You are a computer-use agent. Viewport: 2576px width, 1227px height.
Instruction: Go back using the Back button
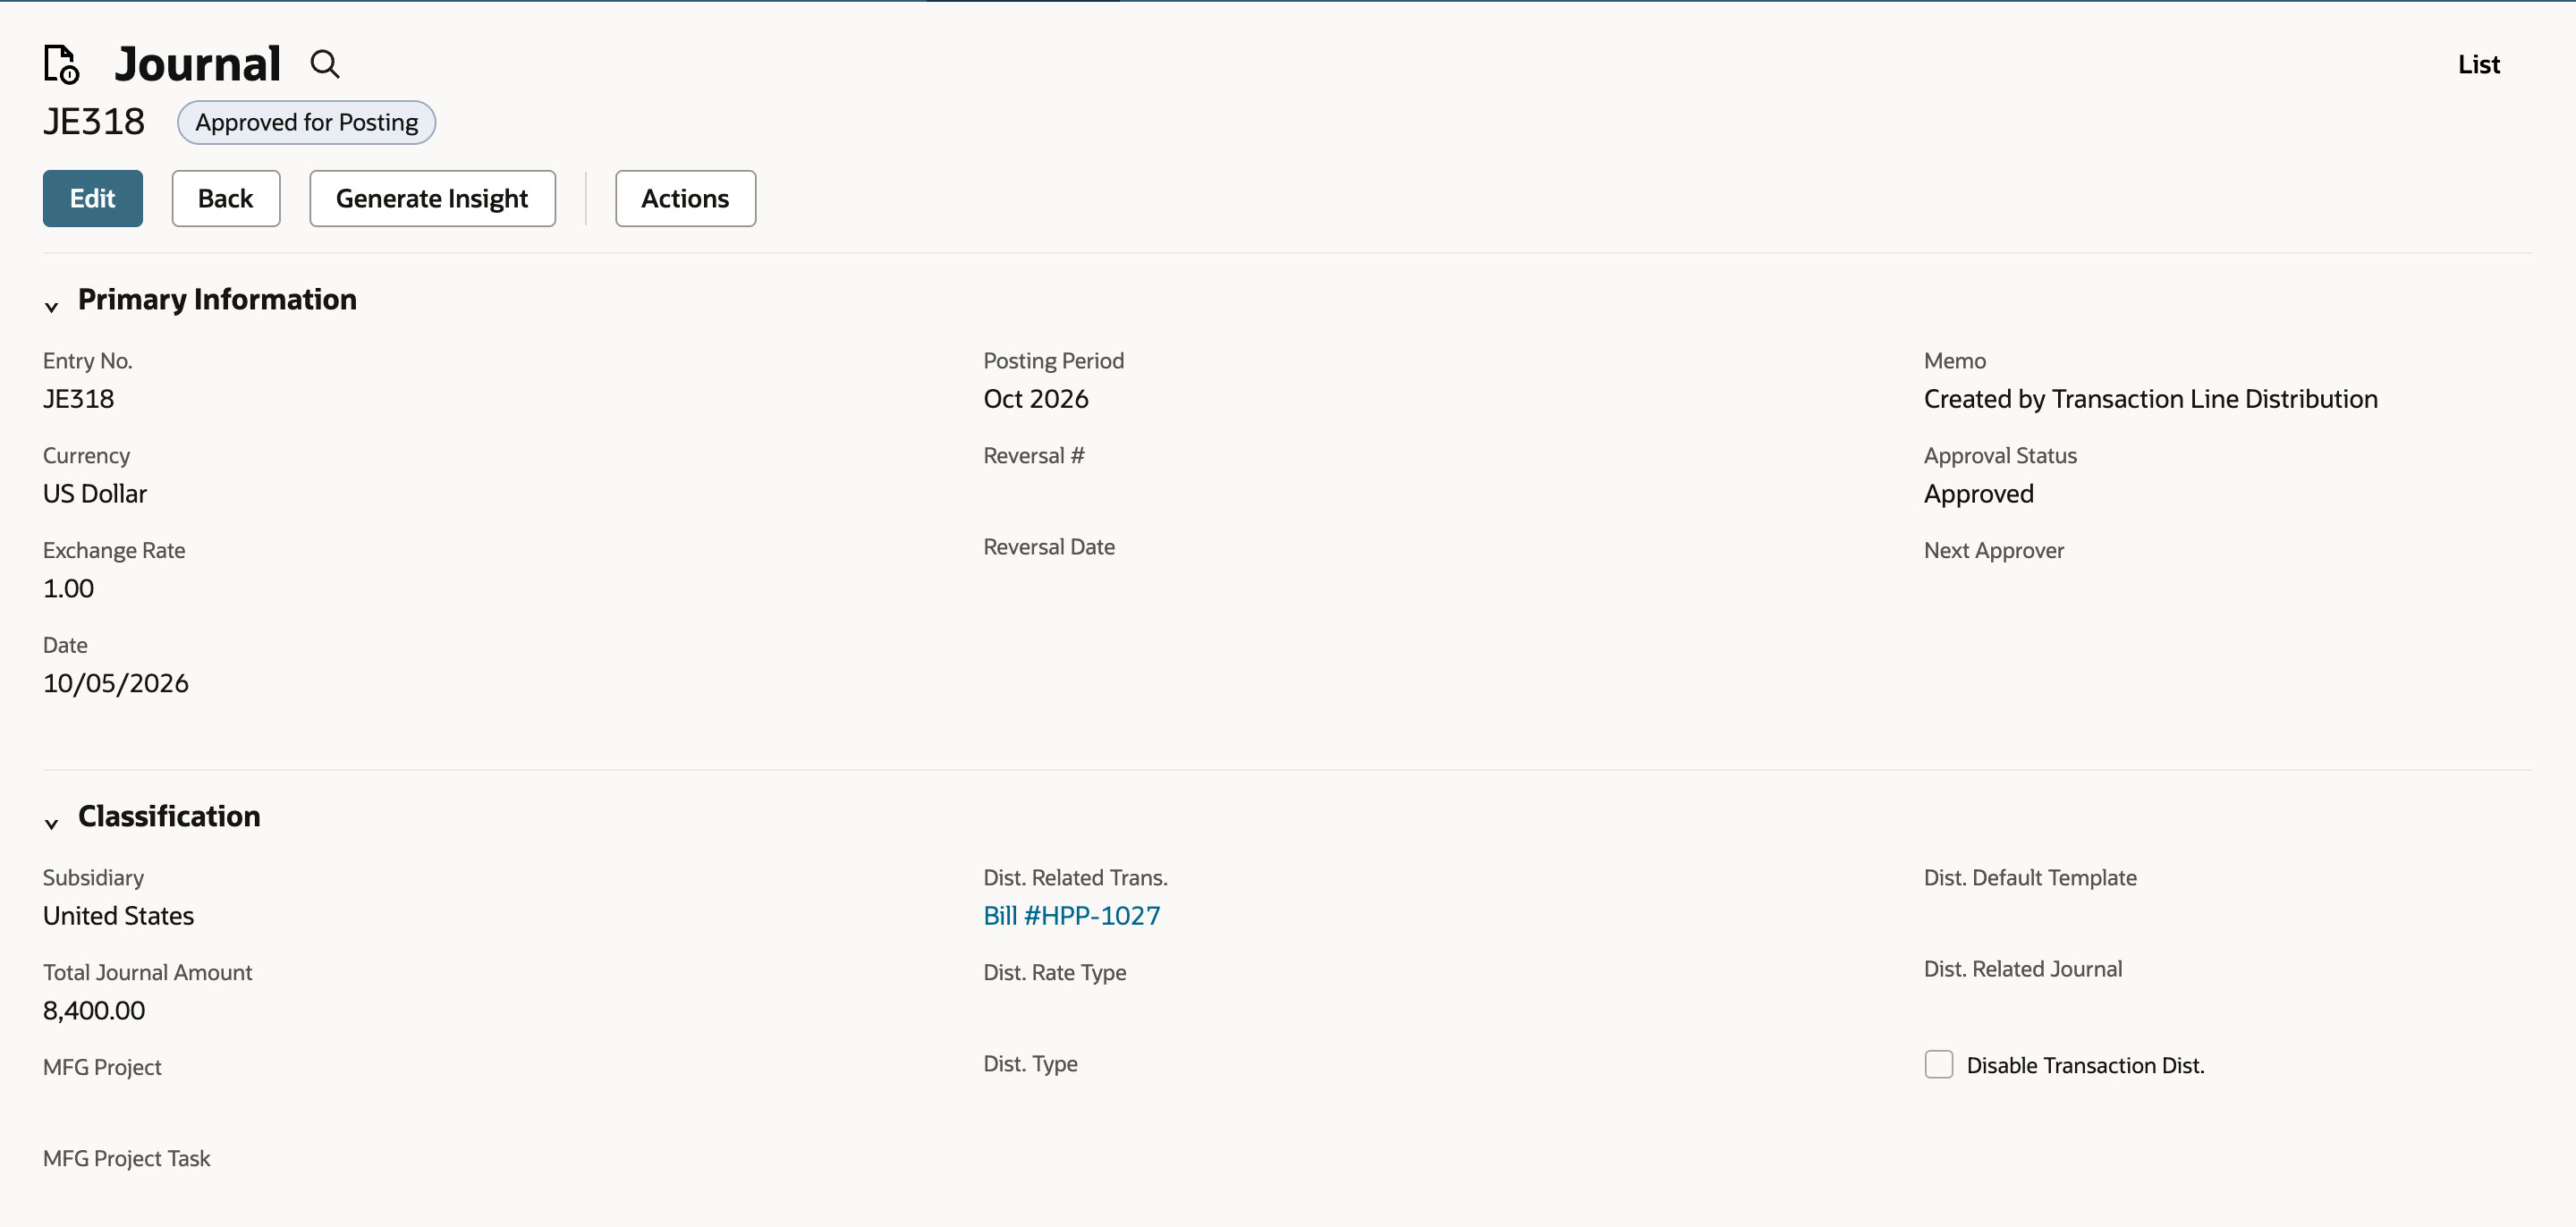pos(226,198)
